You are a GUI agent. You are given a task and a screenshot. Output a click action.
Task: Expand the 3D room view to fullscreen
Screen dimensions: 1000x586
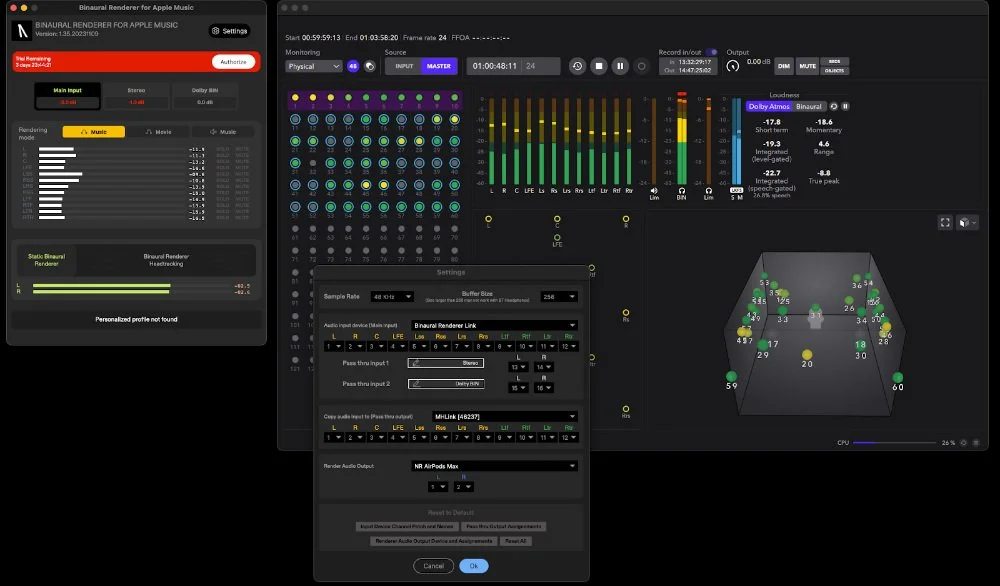[x=945, y=222]
